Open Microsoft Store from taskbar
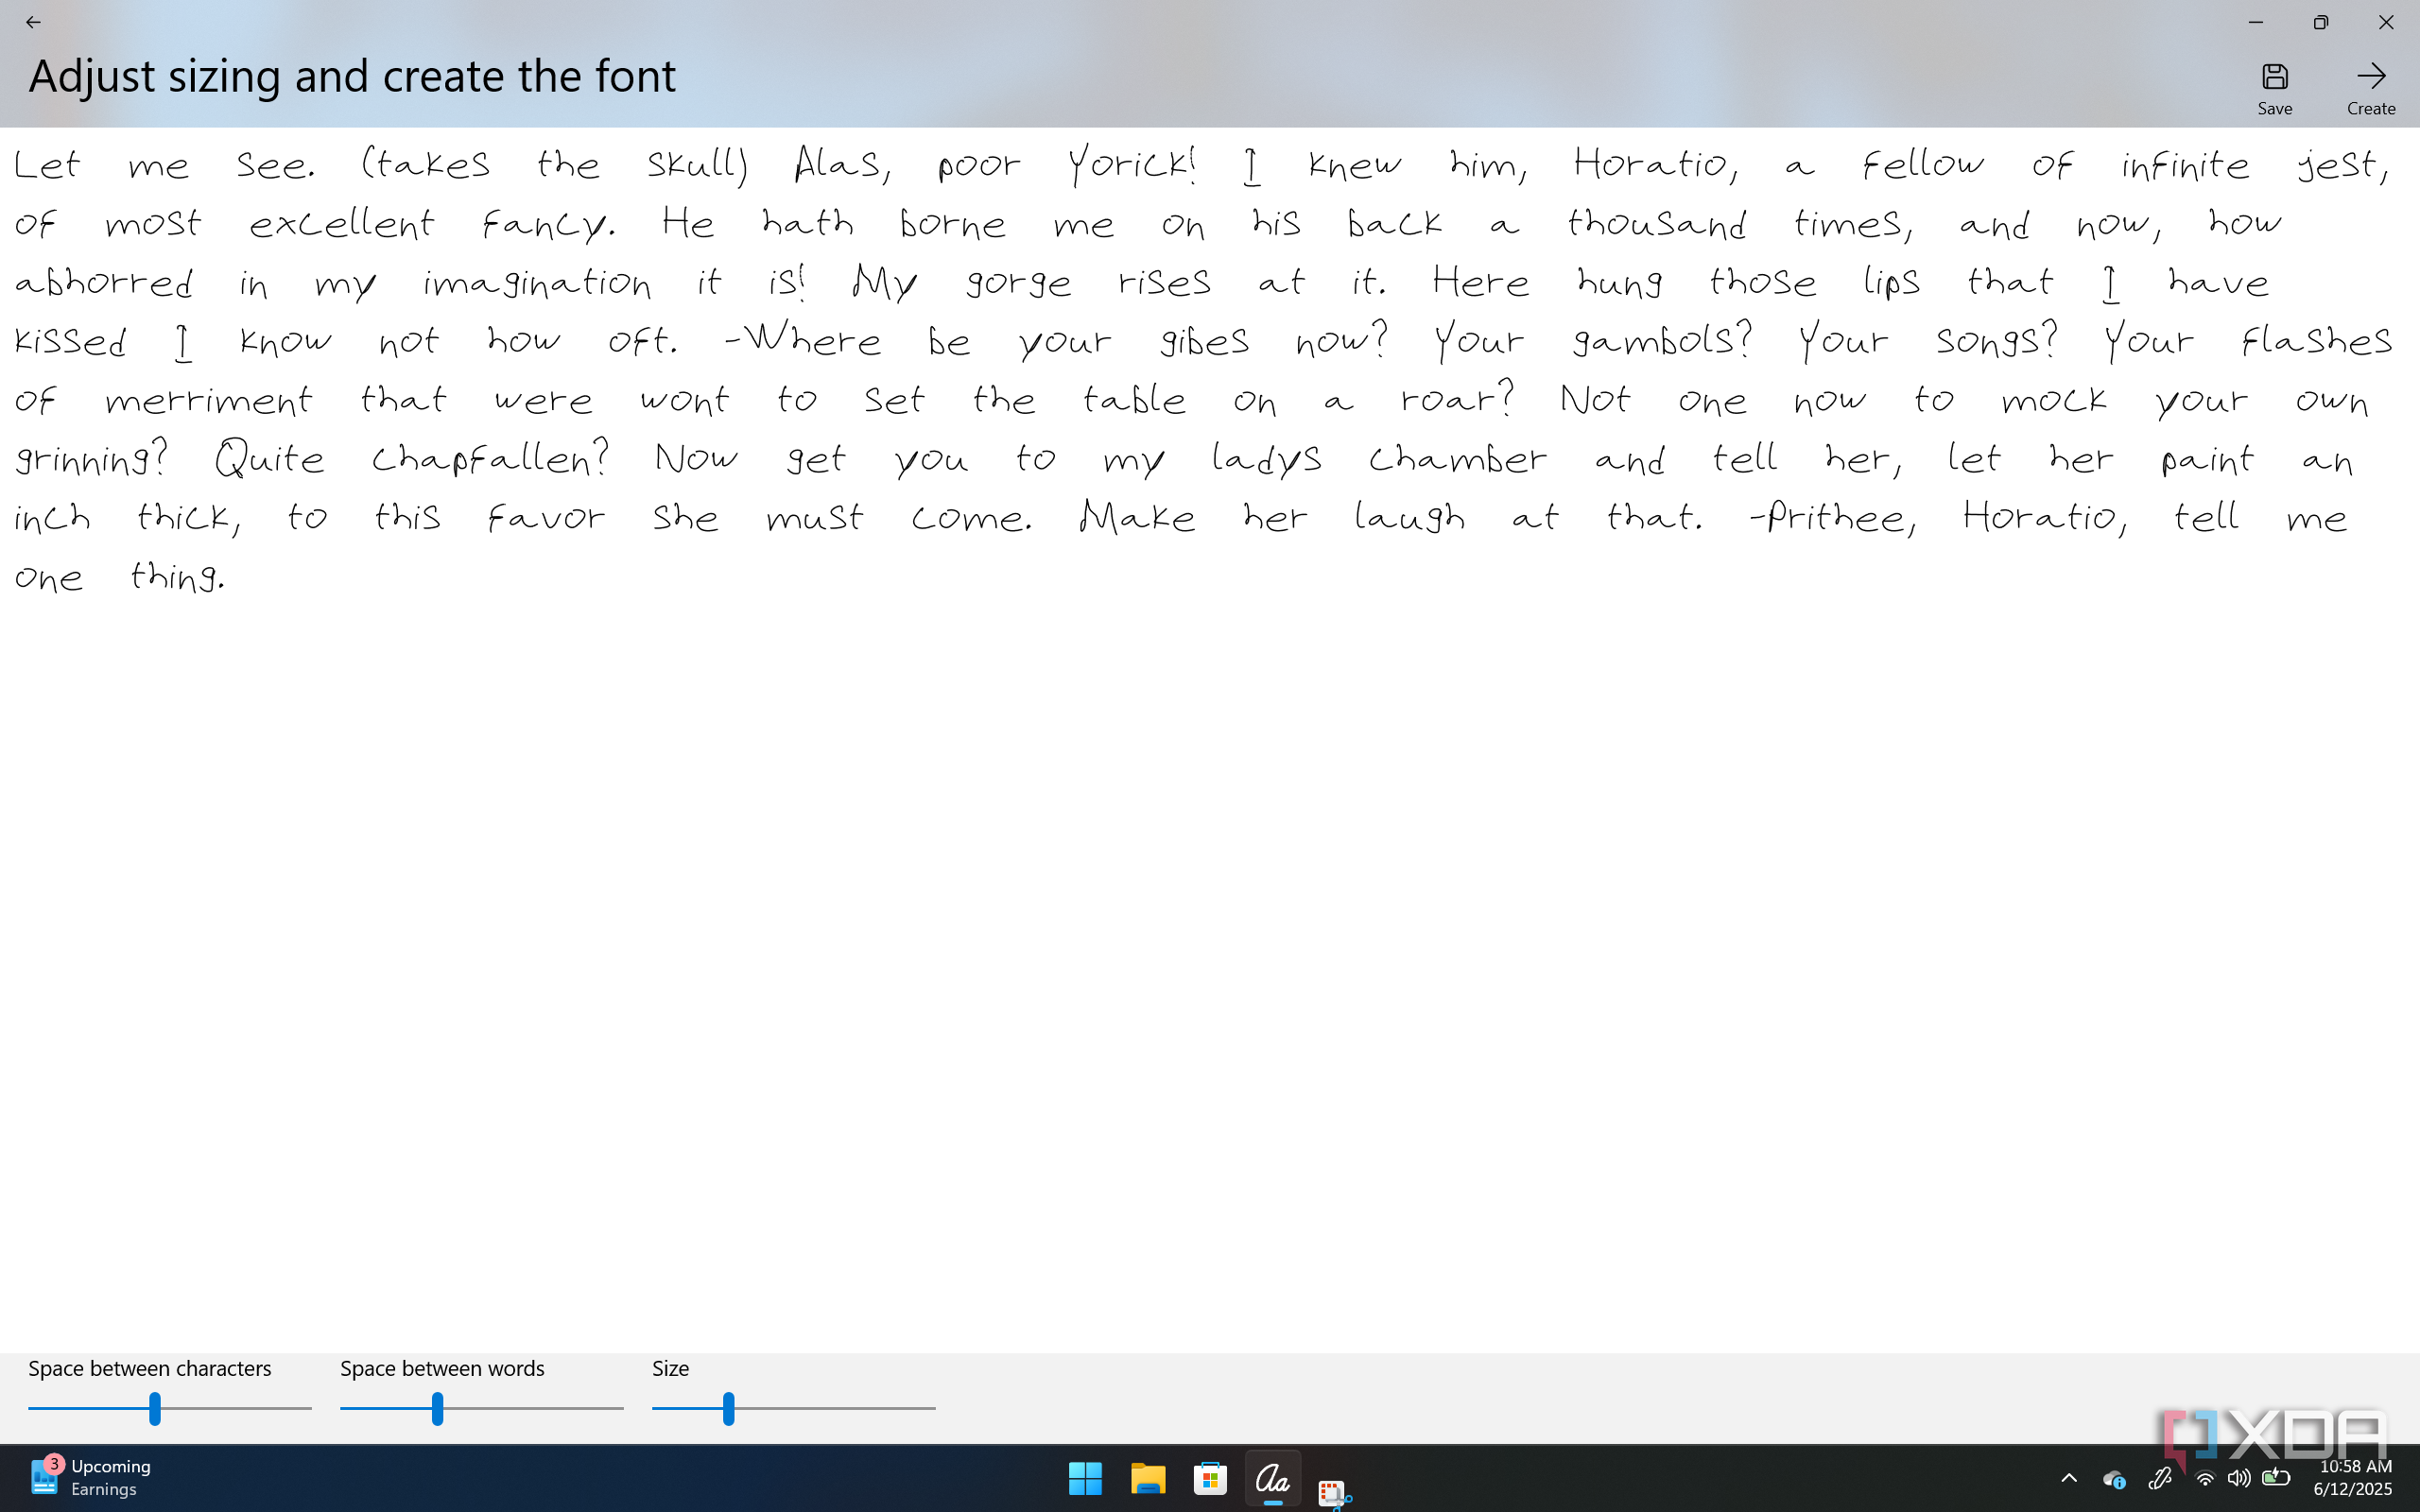Screen dimensions: 2420x1512 click(1210, 1478)
